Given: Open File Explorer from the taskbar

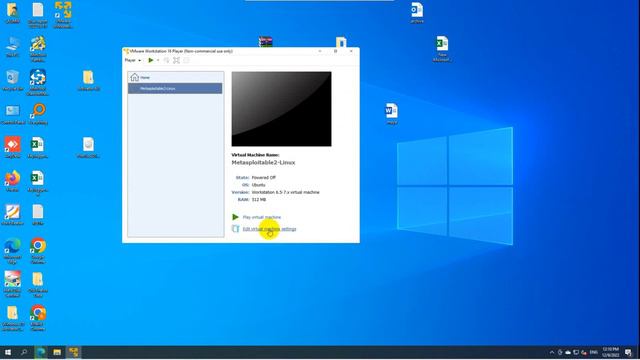Looking at the screenshot, I should pyautogui.click(x=57, y=352).
